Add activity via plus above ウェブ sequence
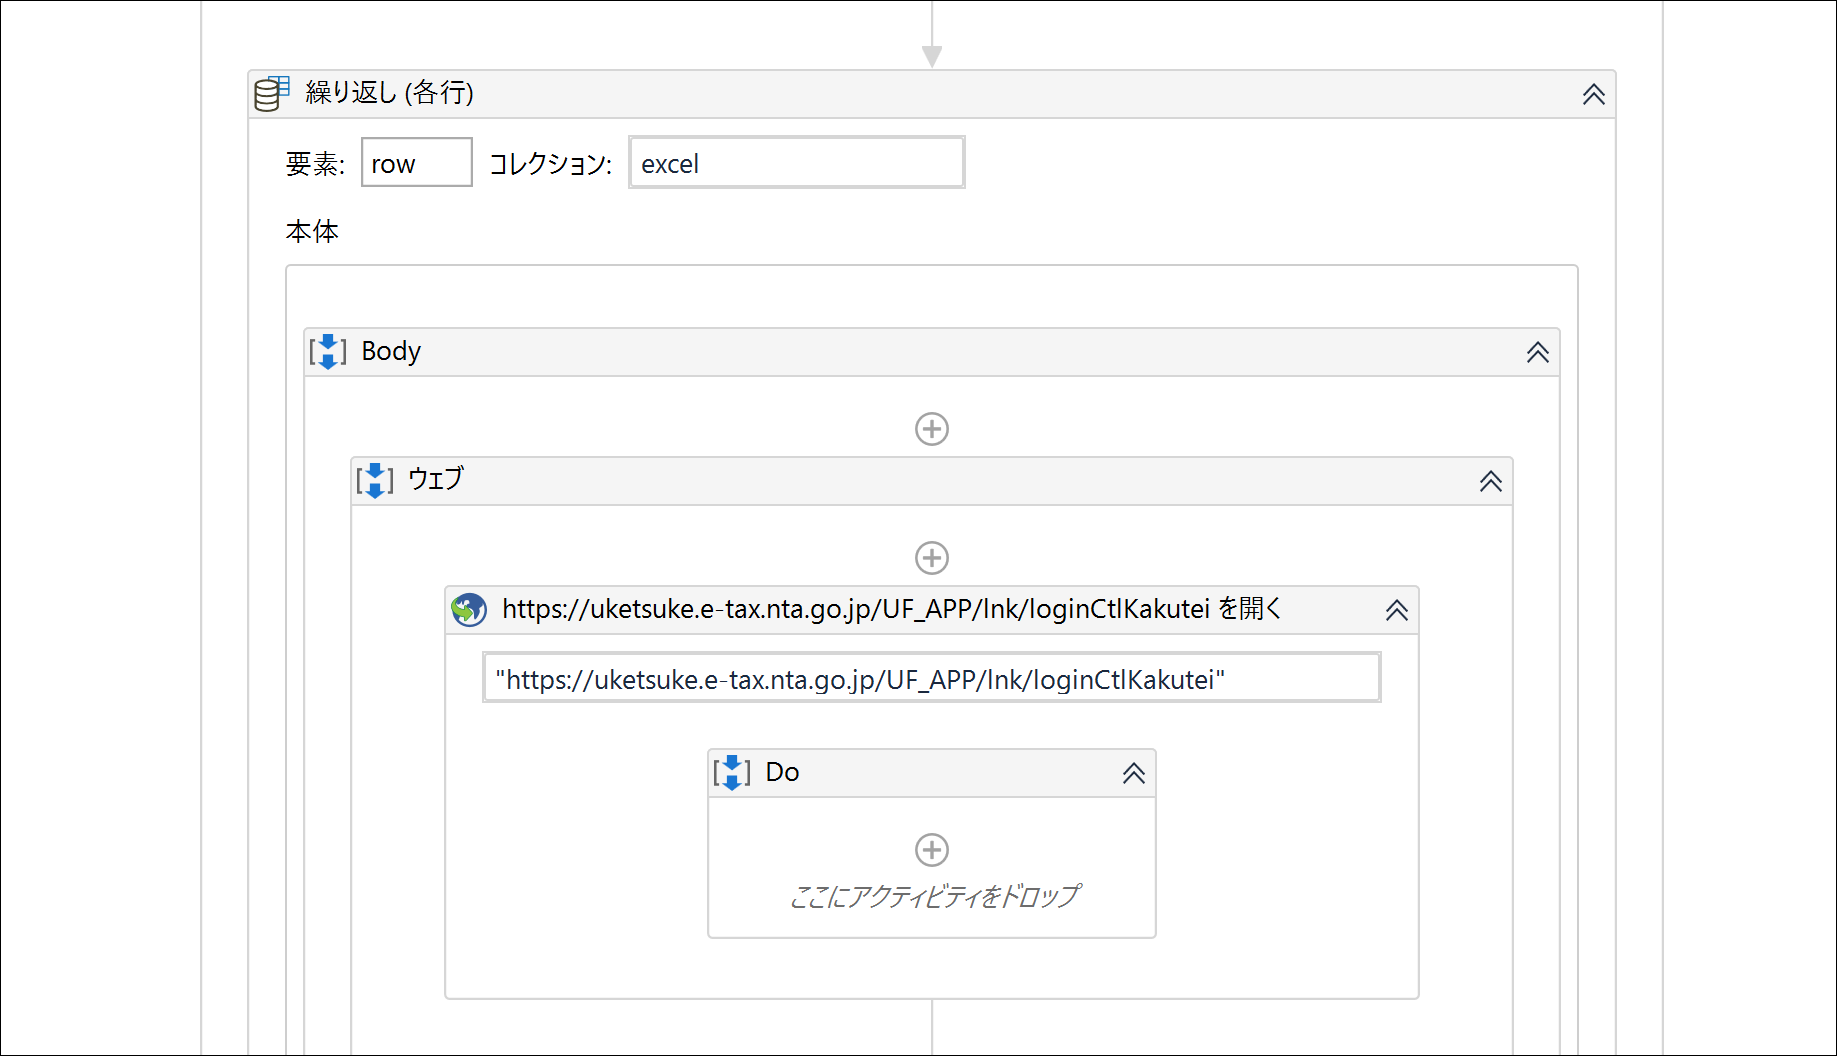The width and height of the screenshot is (1837, 1056). point(932,429)
